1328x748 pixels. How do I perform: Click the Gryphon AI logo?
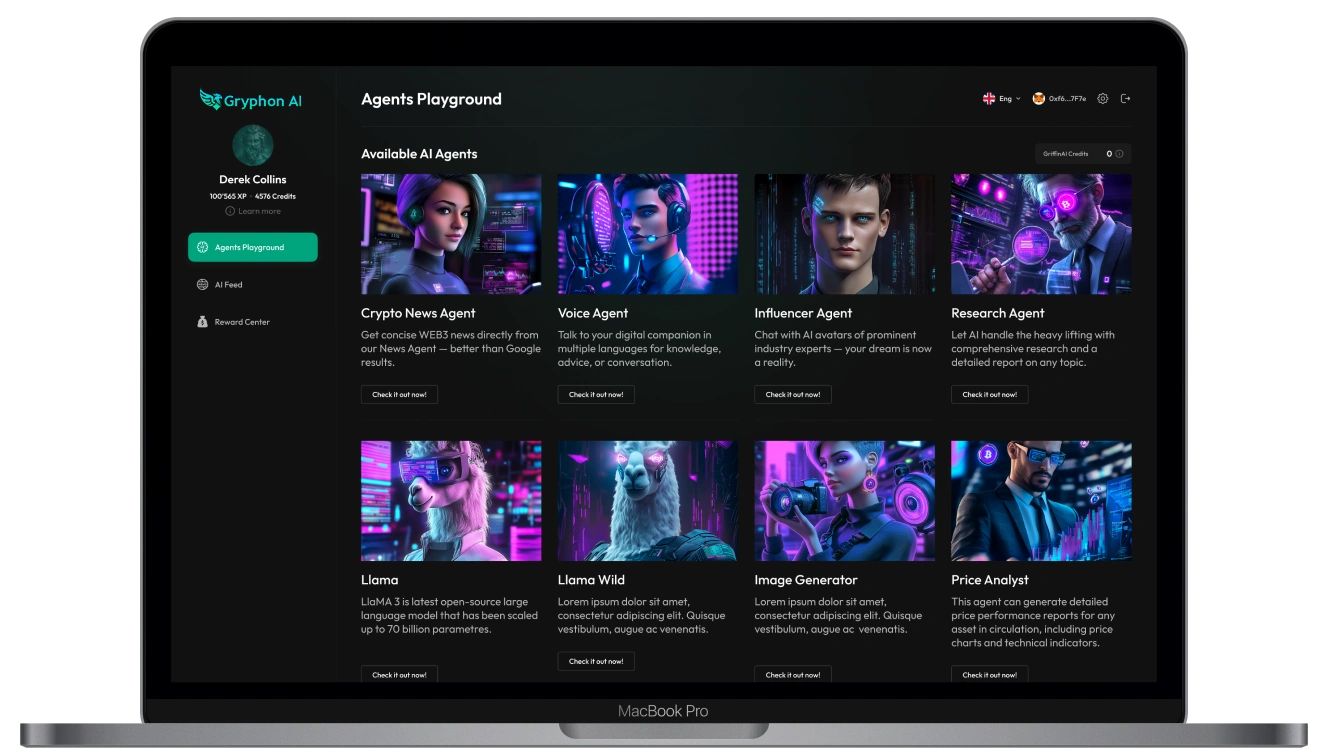click(x=251, y=100)
